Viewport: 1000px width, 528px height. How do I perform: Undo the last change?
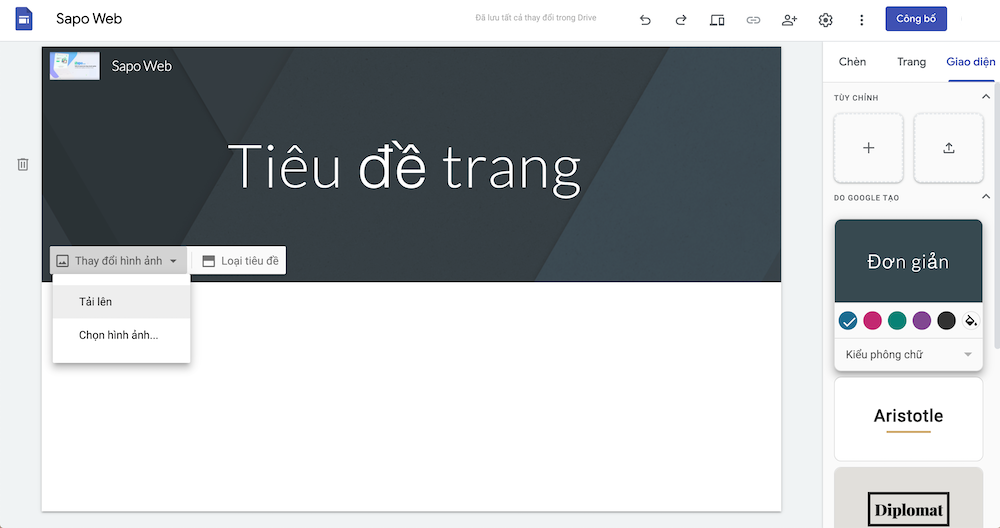(645, 20)
